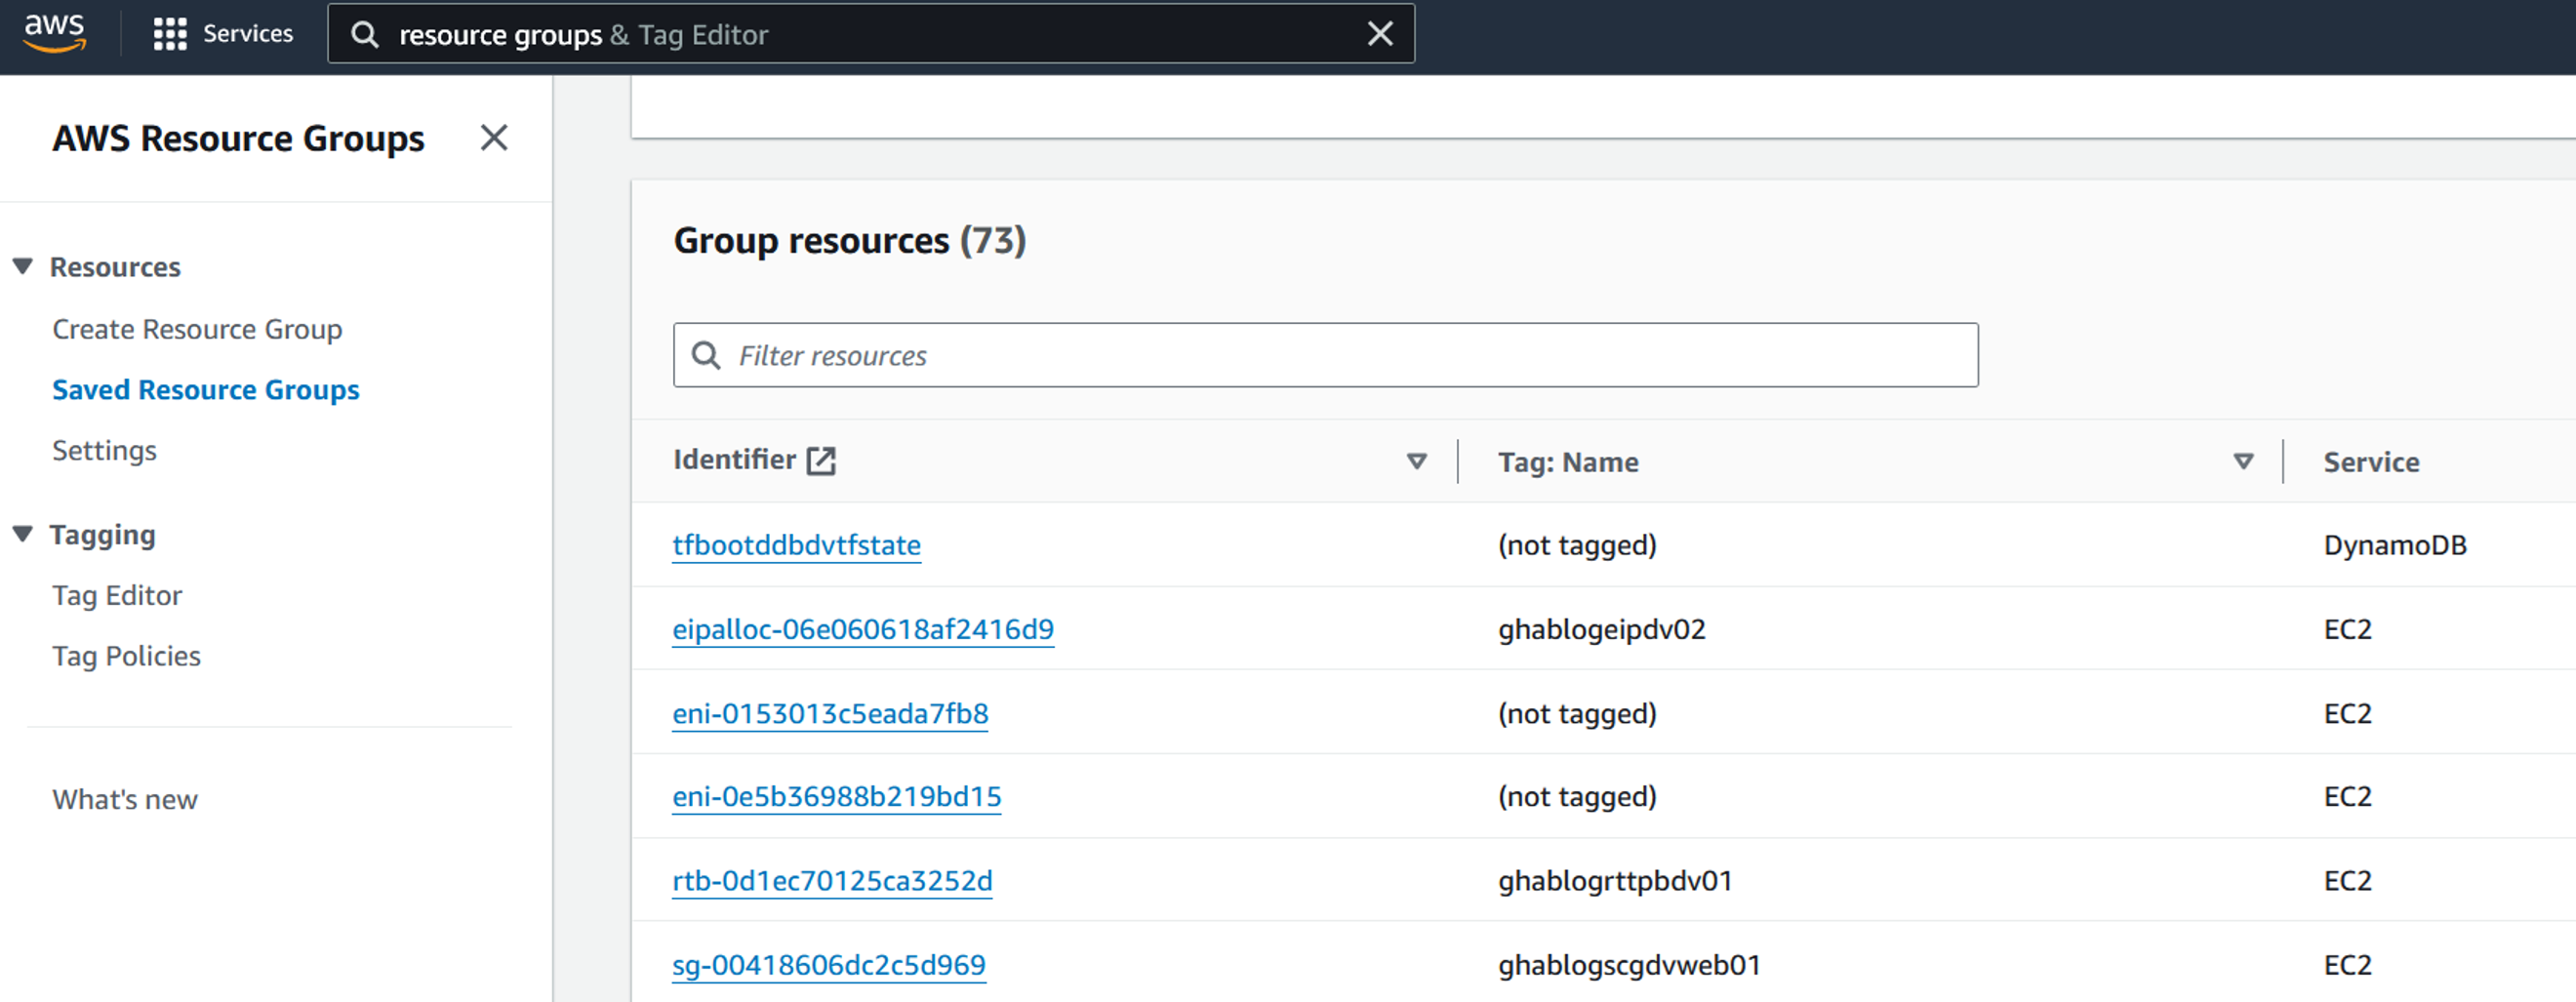Collapse the Resources section

click(22, 266)
